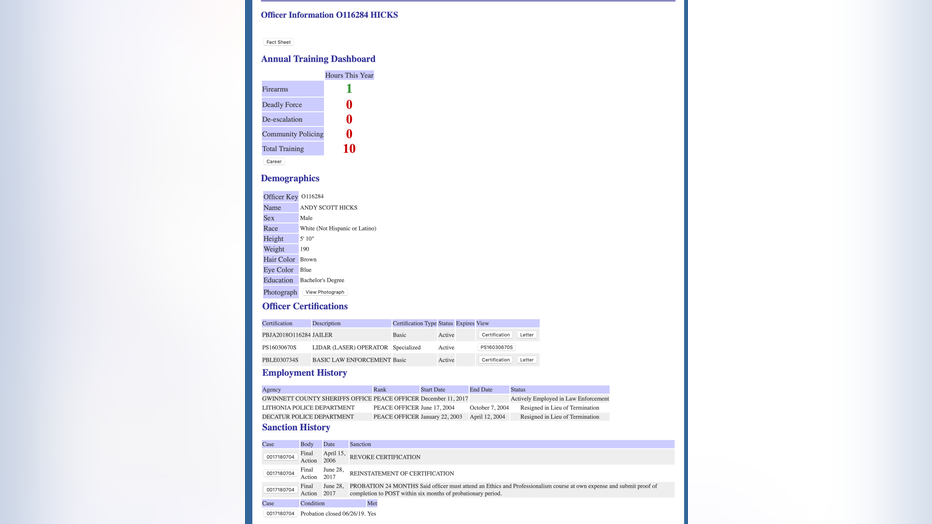
Task: Open case 0017180704 for REINSTATEMENT OF CERTIFICATION
Action: [x=281, y=474]
